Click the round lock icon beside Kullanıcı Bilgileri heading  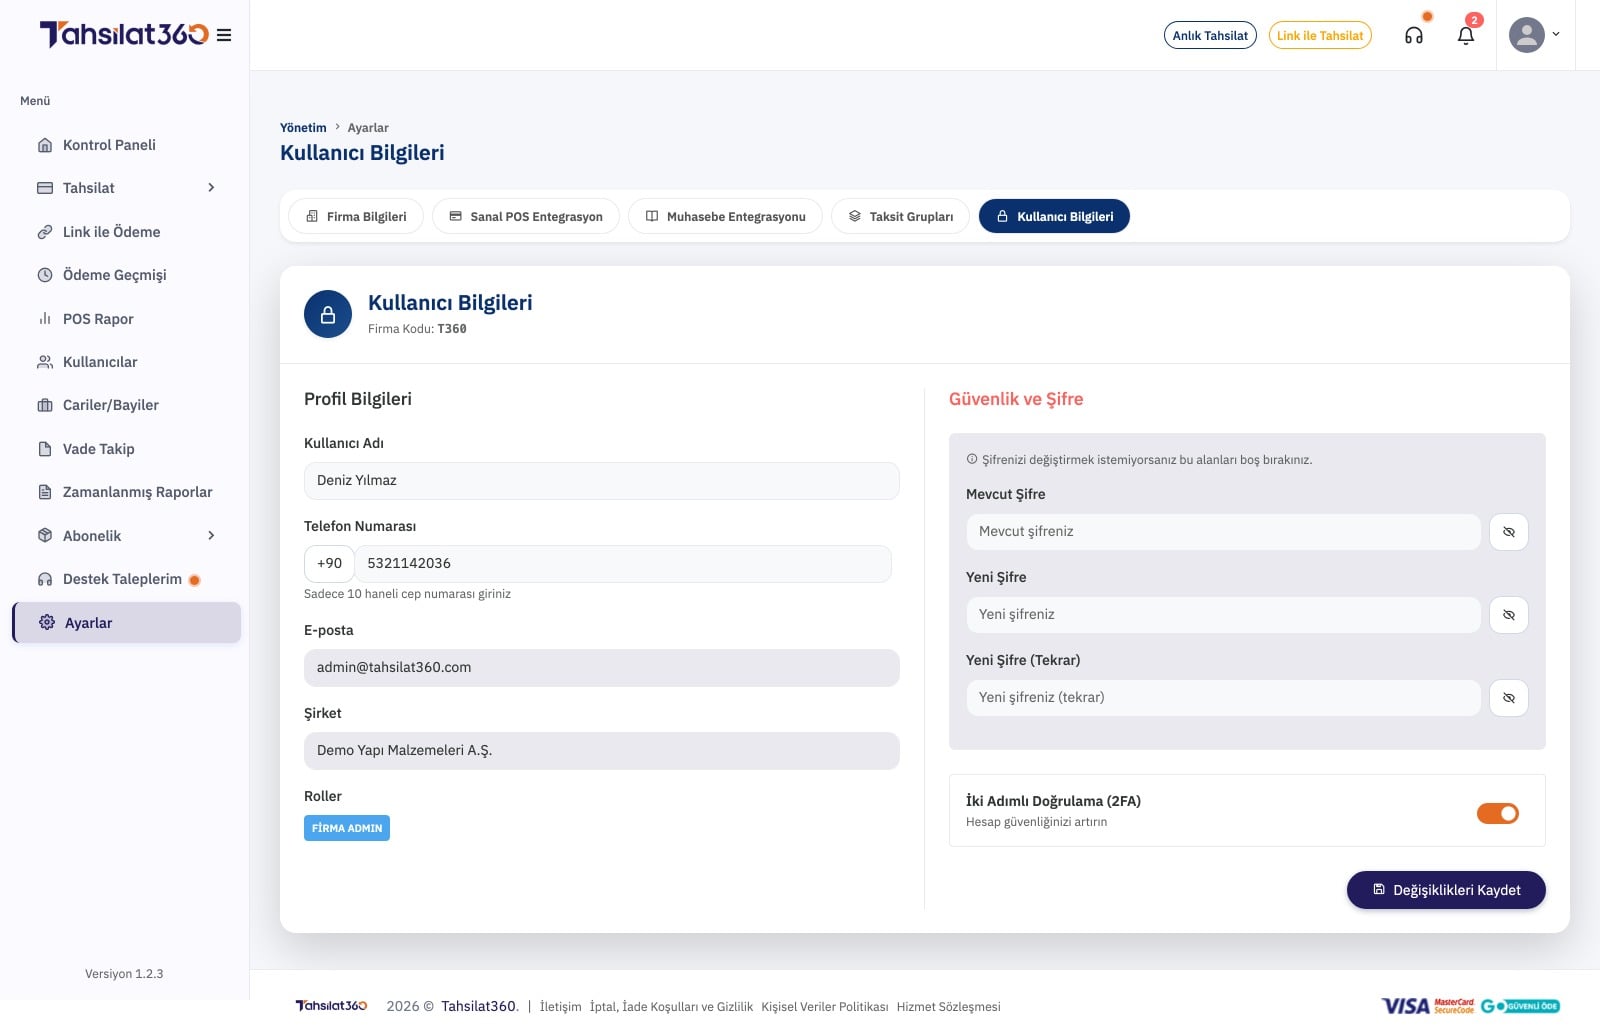[328, 314]
